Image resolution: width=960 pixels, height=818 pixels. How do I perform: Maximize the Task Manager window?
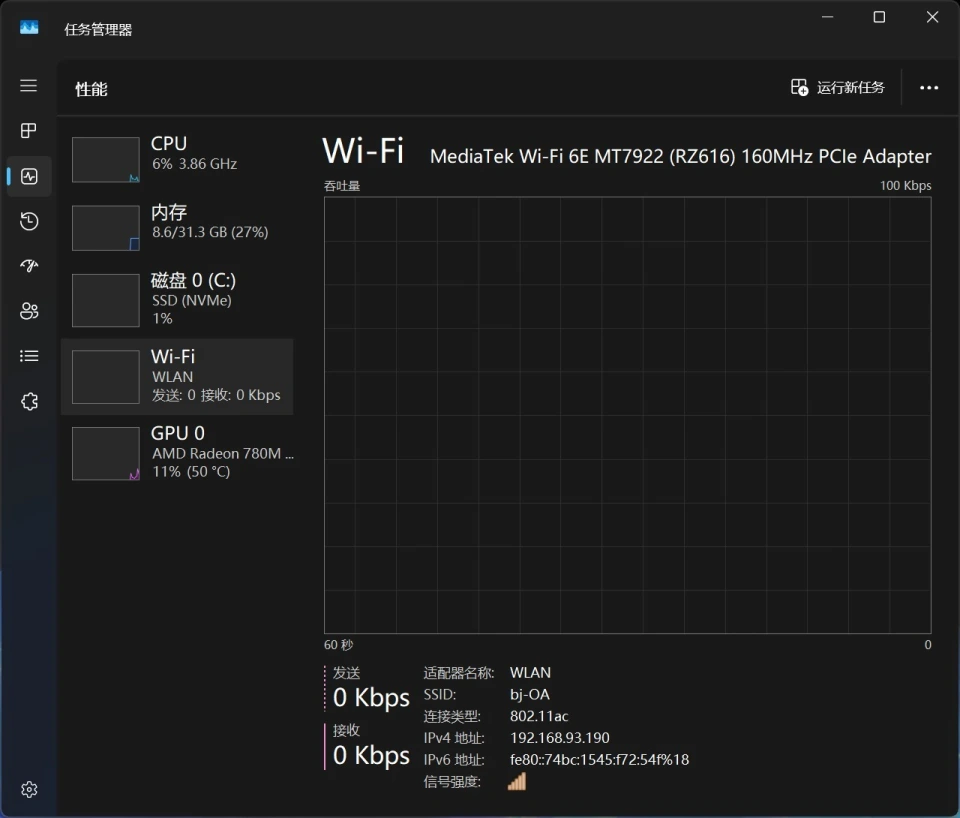coord(879,17)
